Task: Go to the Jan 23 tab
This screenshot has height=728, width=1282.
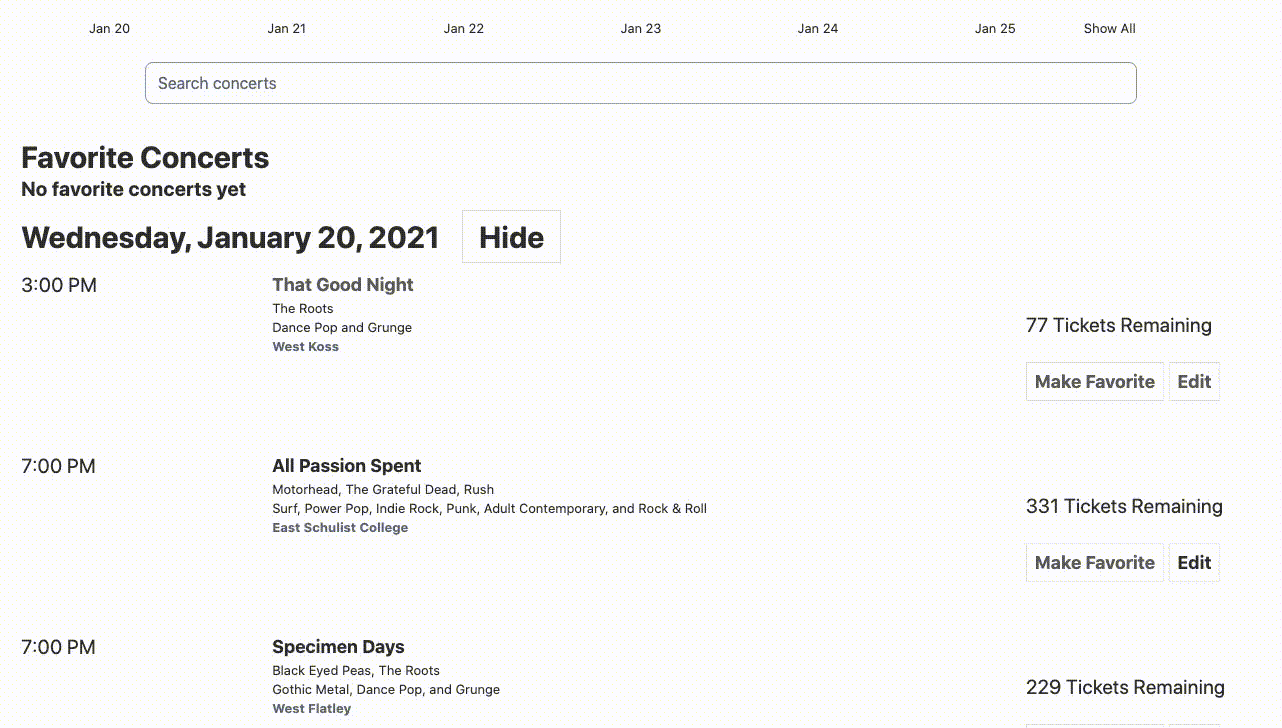Action: (x=640, y=28)
